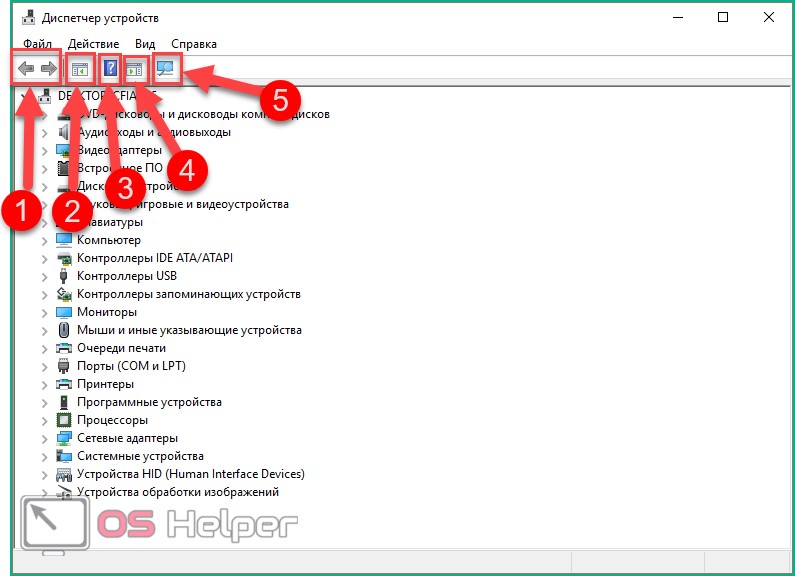
Task: Click the network icon beside Сетевые адаптеры
Action: point(64,438)
